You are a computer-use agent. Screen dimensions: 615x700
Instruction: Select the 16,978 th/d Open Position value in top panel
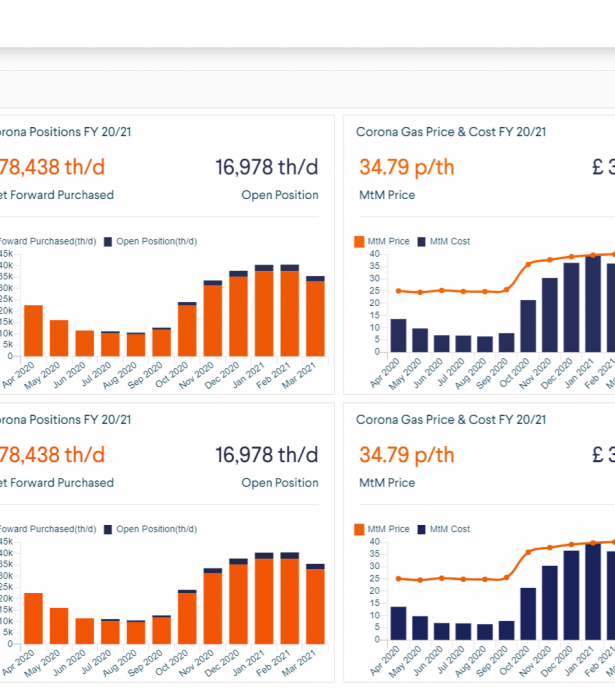[267, 167]
